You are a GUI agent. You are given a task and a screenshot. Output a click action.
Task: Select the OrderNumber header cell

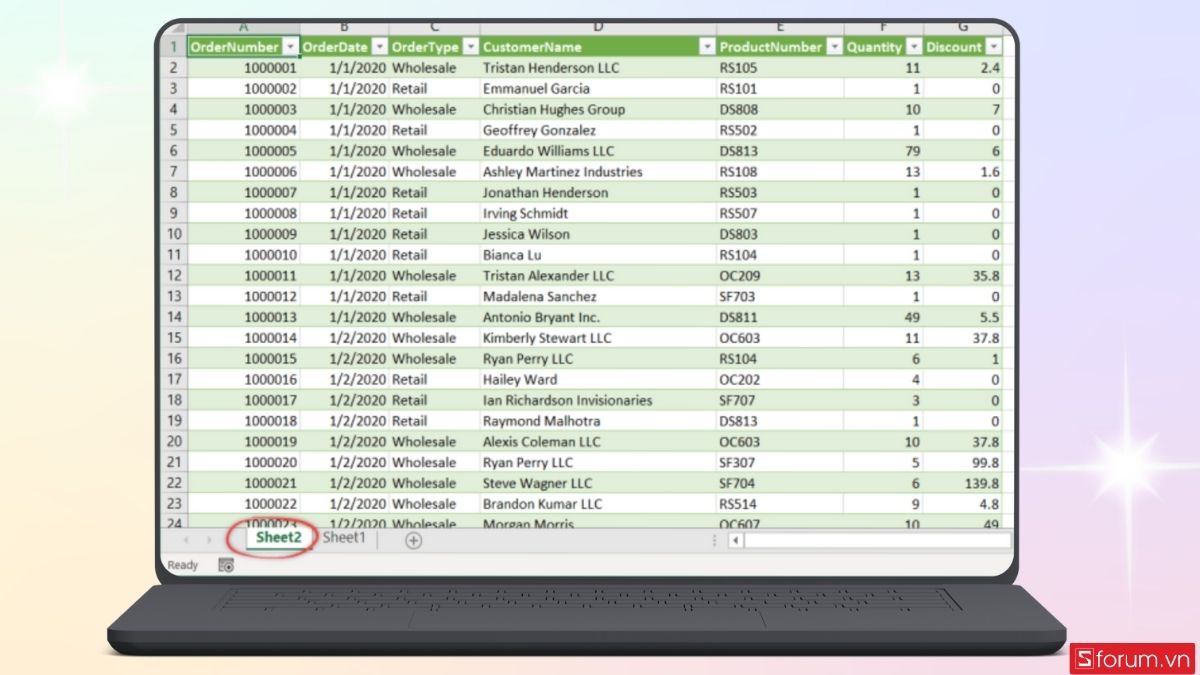tap(243, 47)
